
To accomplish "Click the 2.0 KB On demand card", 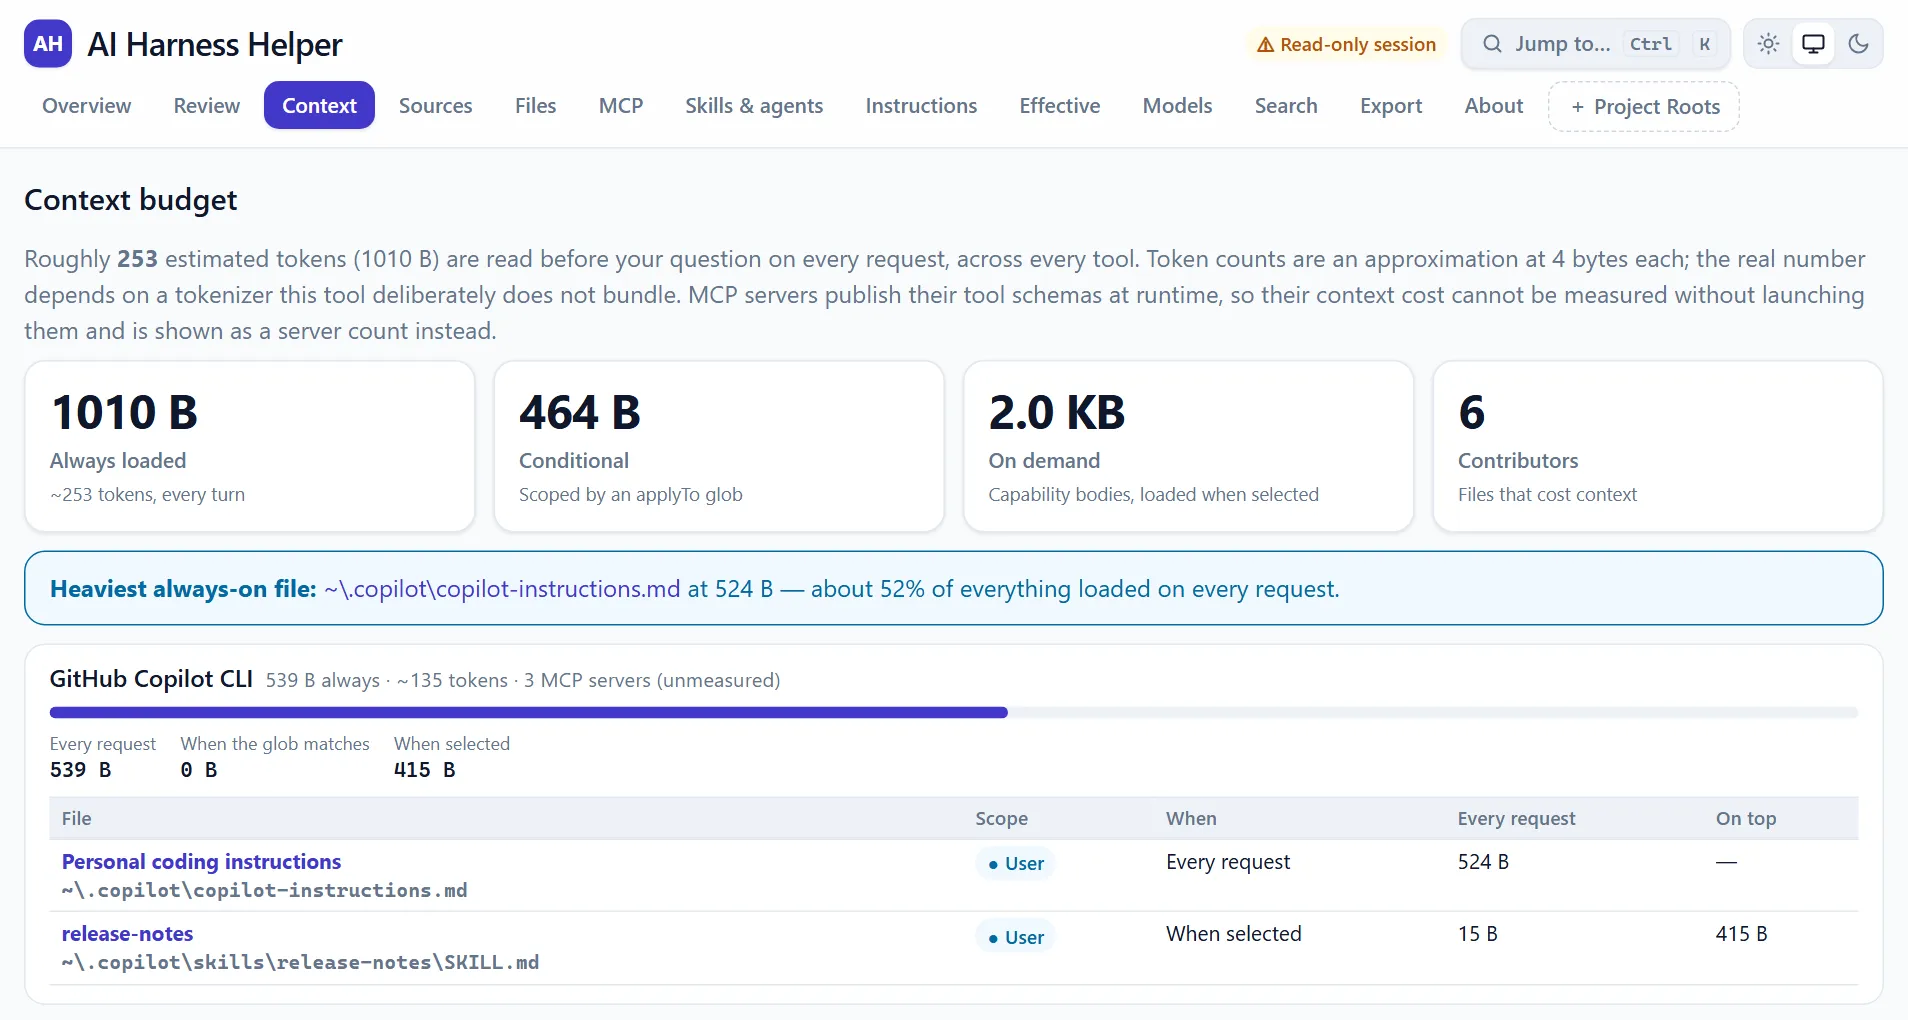I will pyautogui.click(x=1188, y=446).
